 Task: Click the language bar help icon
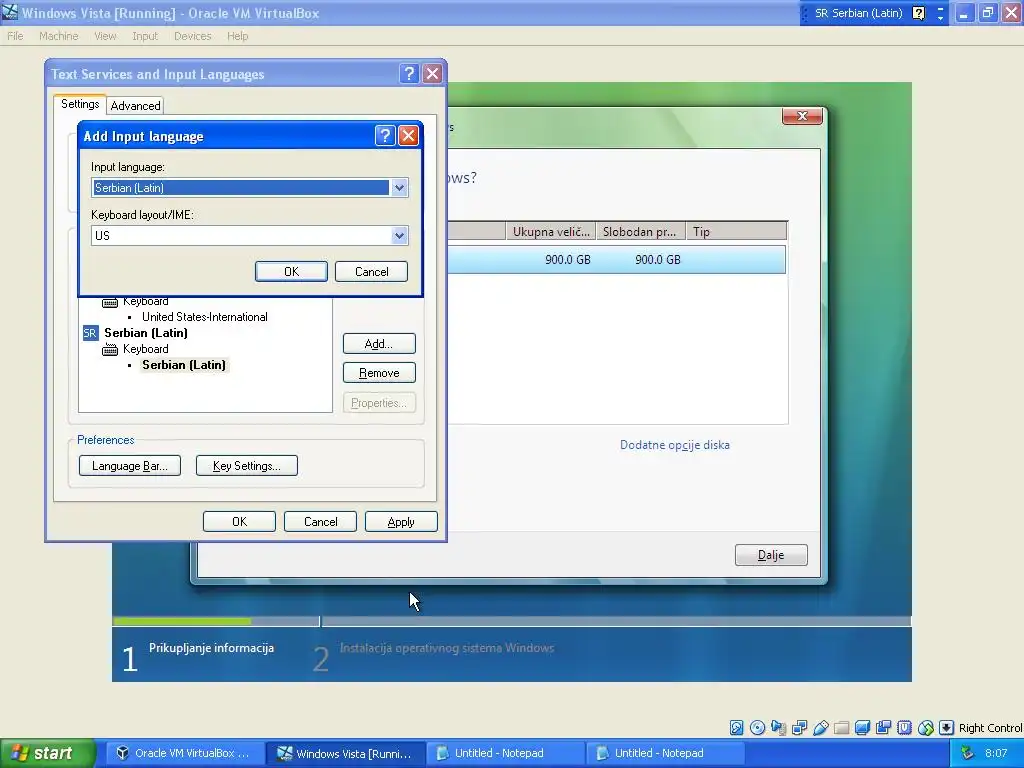[918, 13]
